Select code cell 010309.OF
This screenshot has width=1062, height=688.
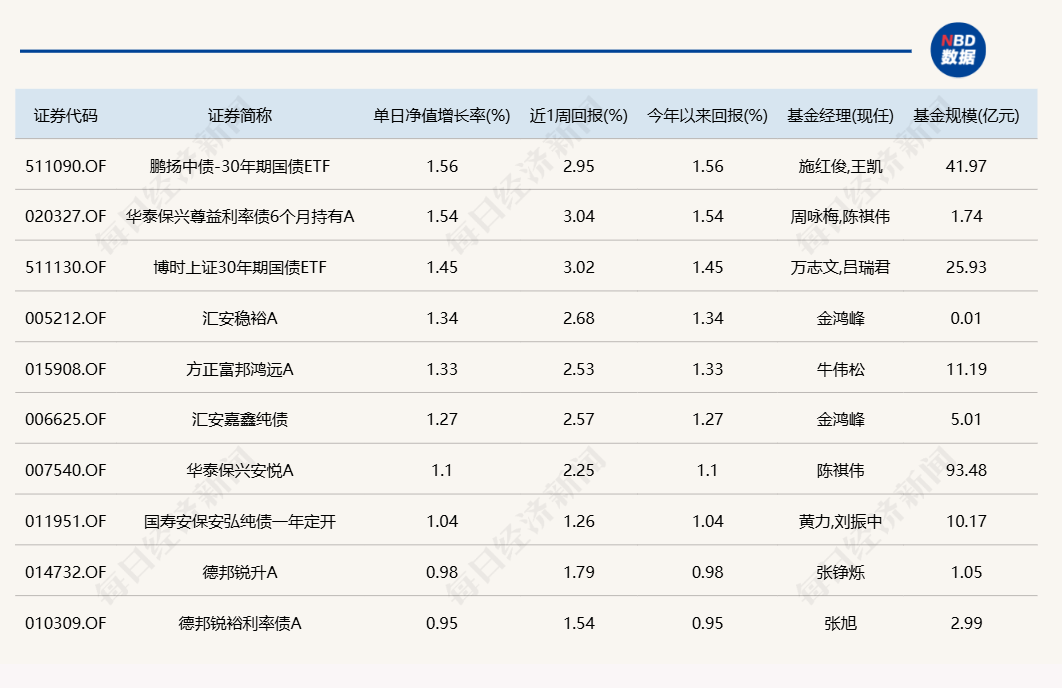pos(66,623)
